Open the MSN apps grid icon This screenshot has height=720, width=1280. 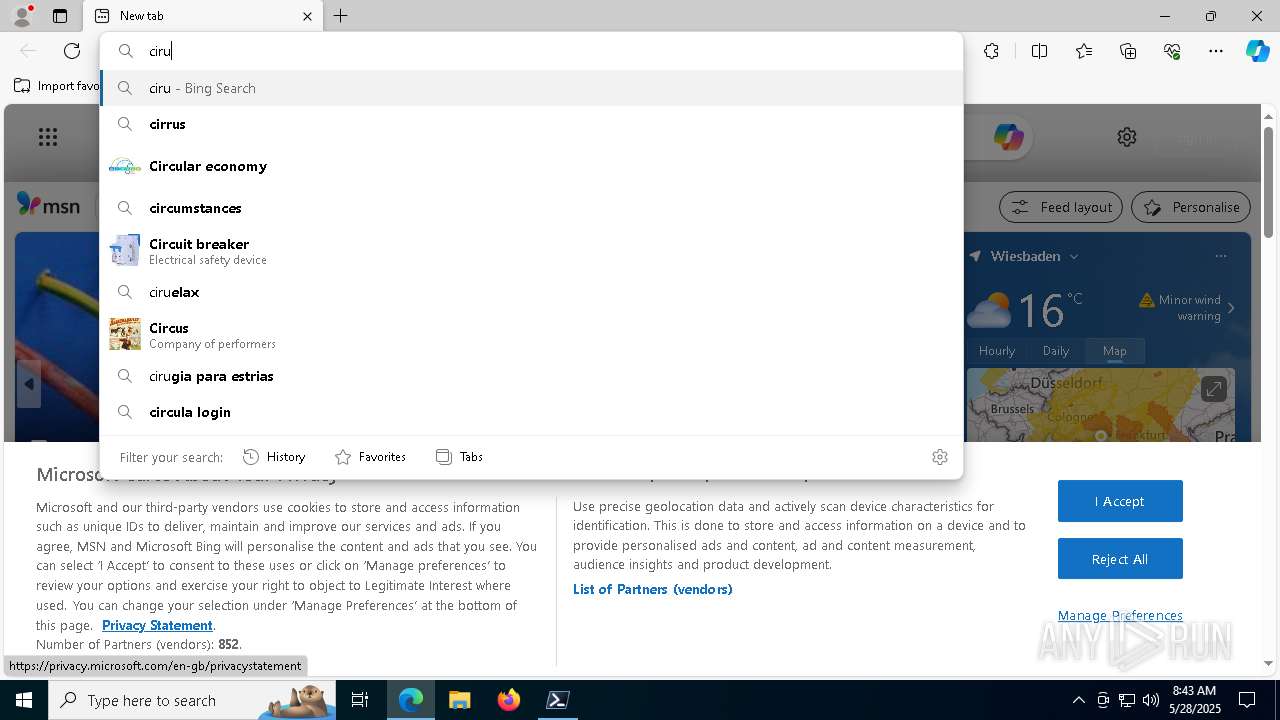pyautogui.click(x=48, y=137)
